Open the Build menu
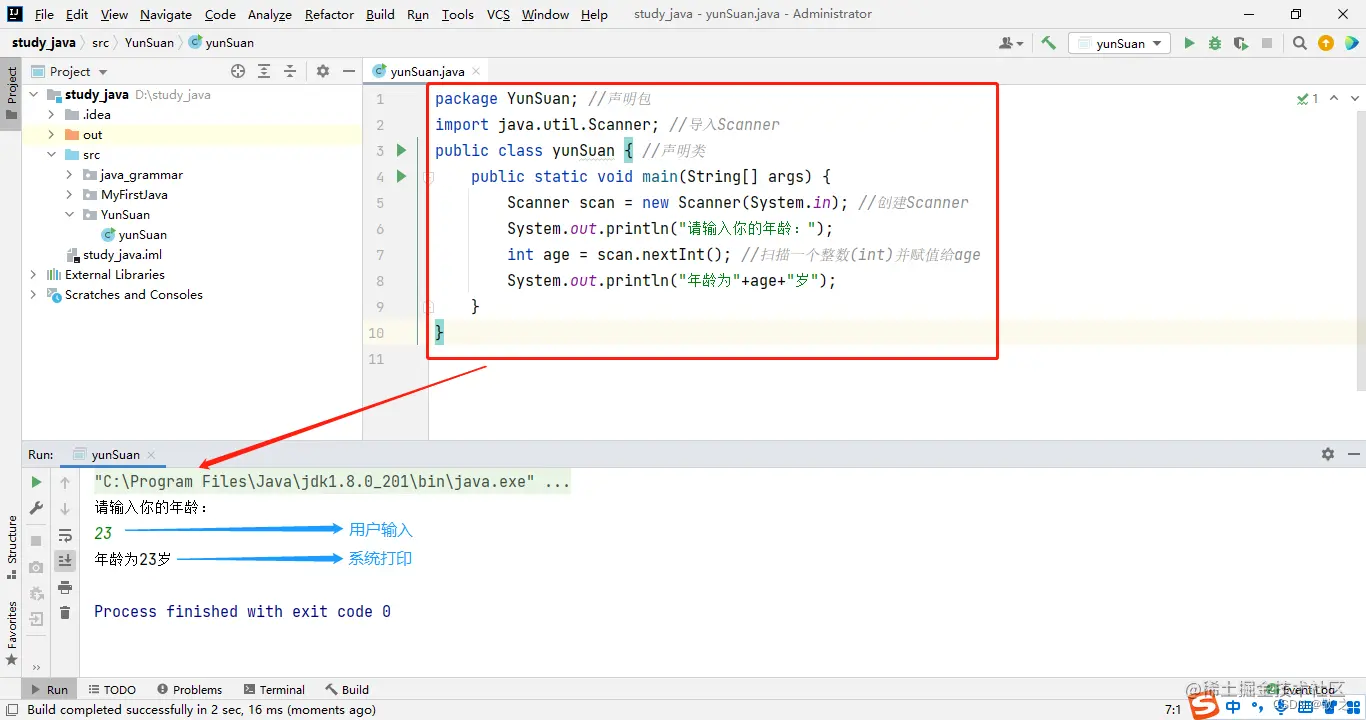The width and height of the screenshot is (1366, 720). (380, 14)
